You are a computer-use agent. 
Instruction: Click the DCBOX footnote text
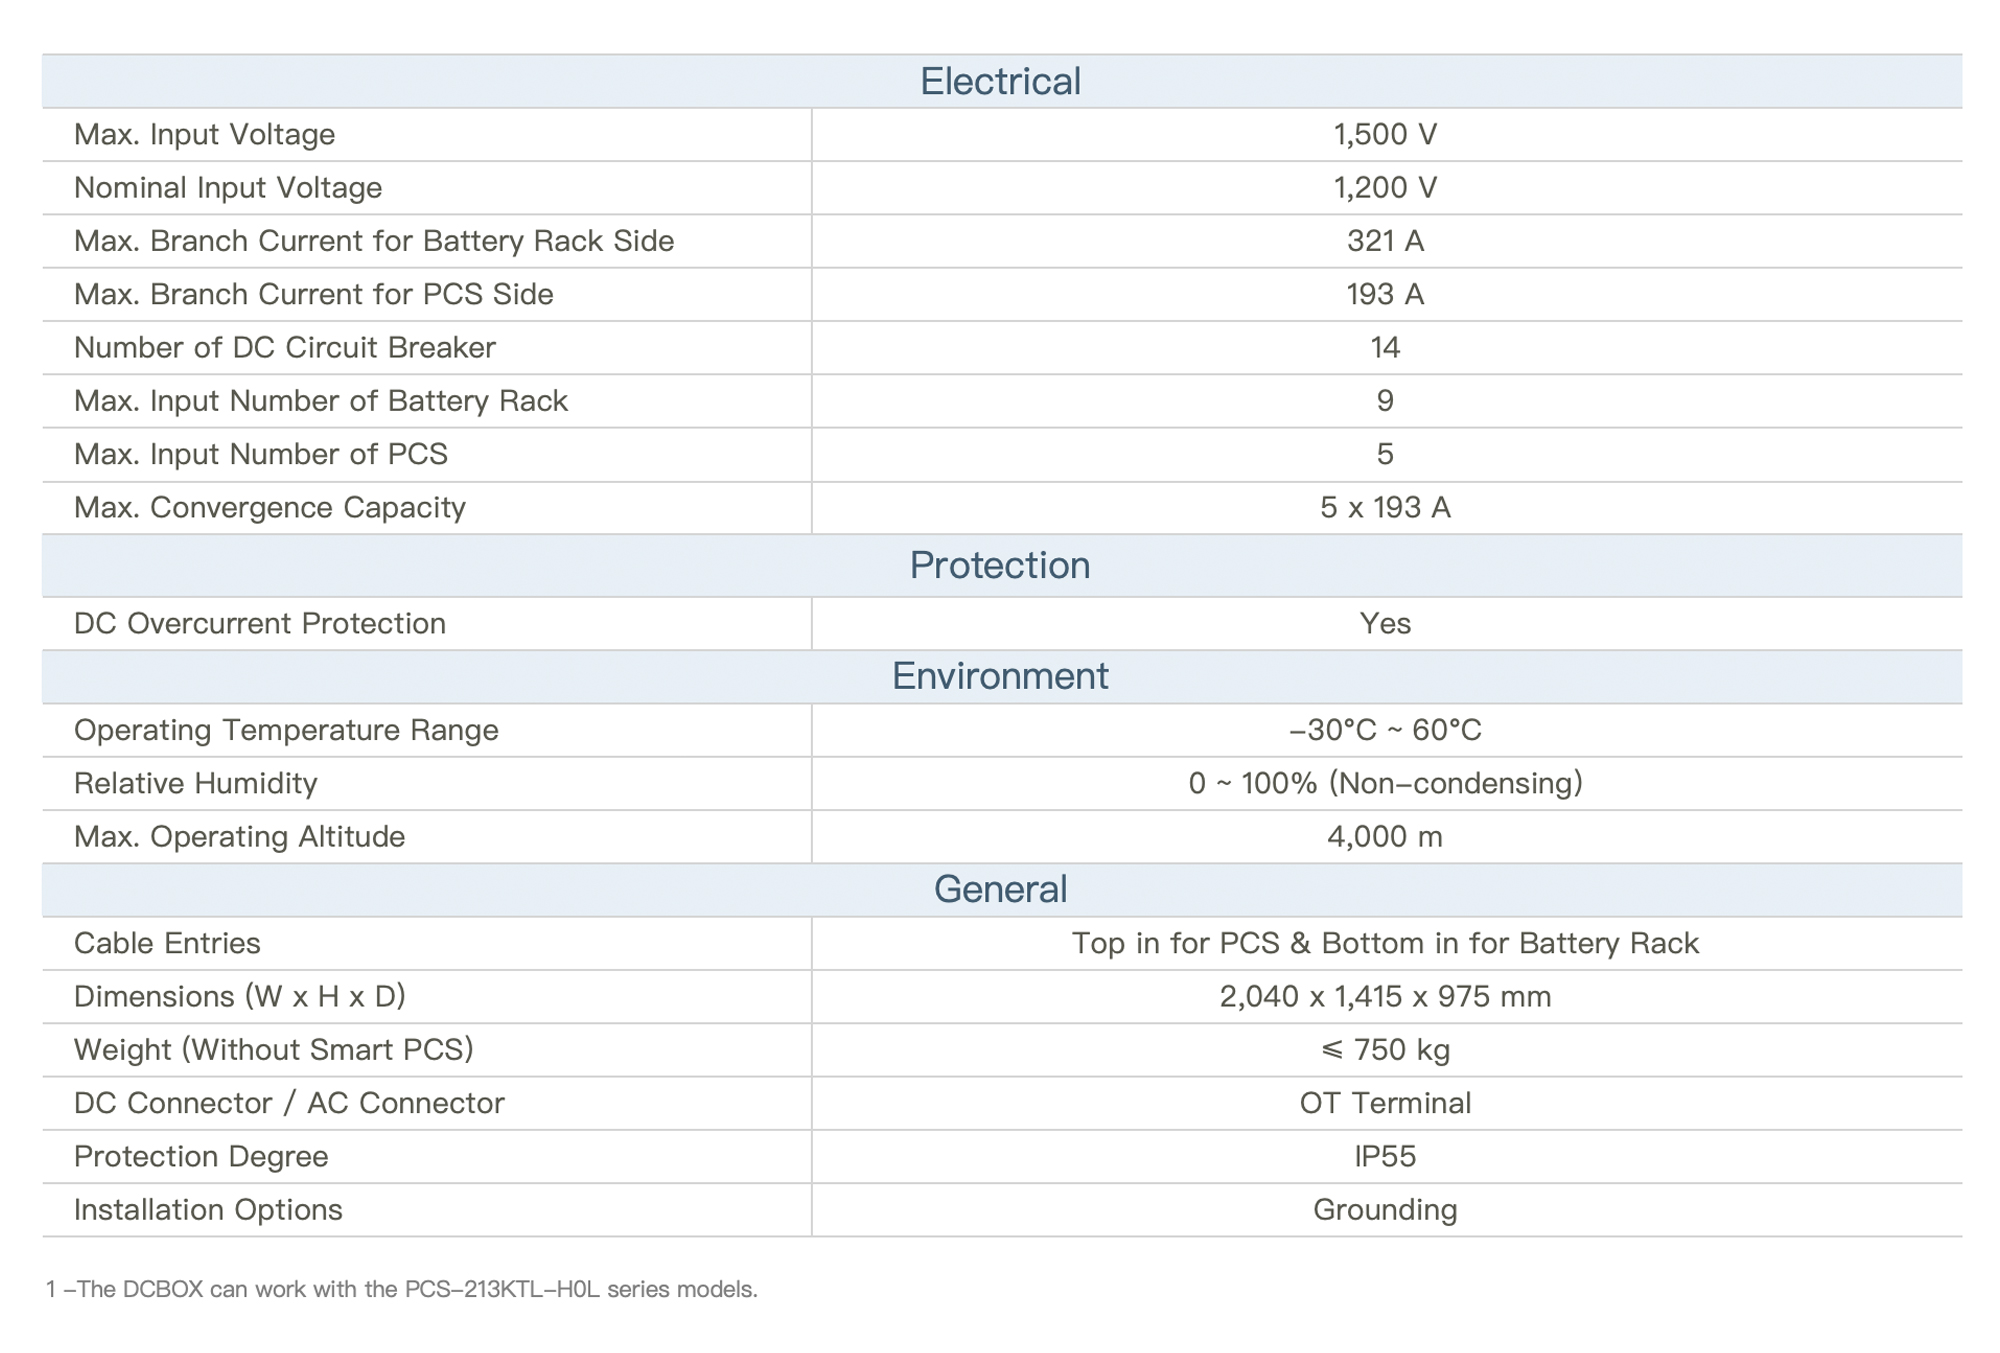tap(402, 1290)
